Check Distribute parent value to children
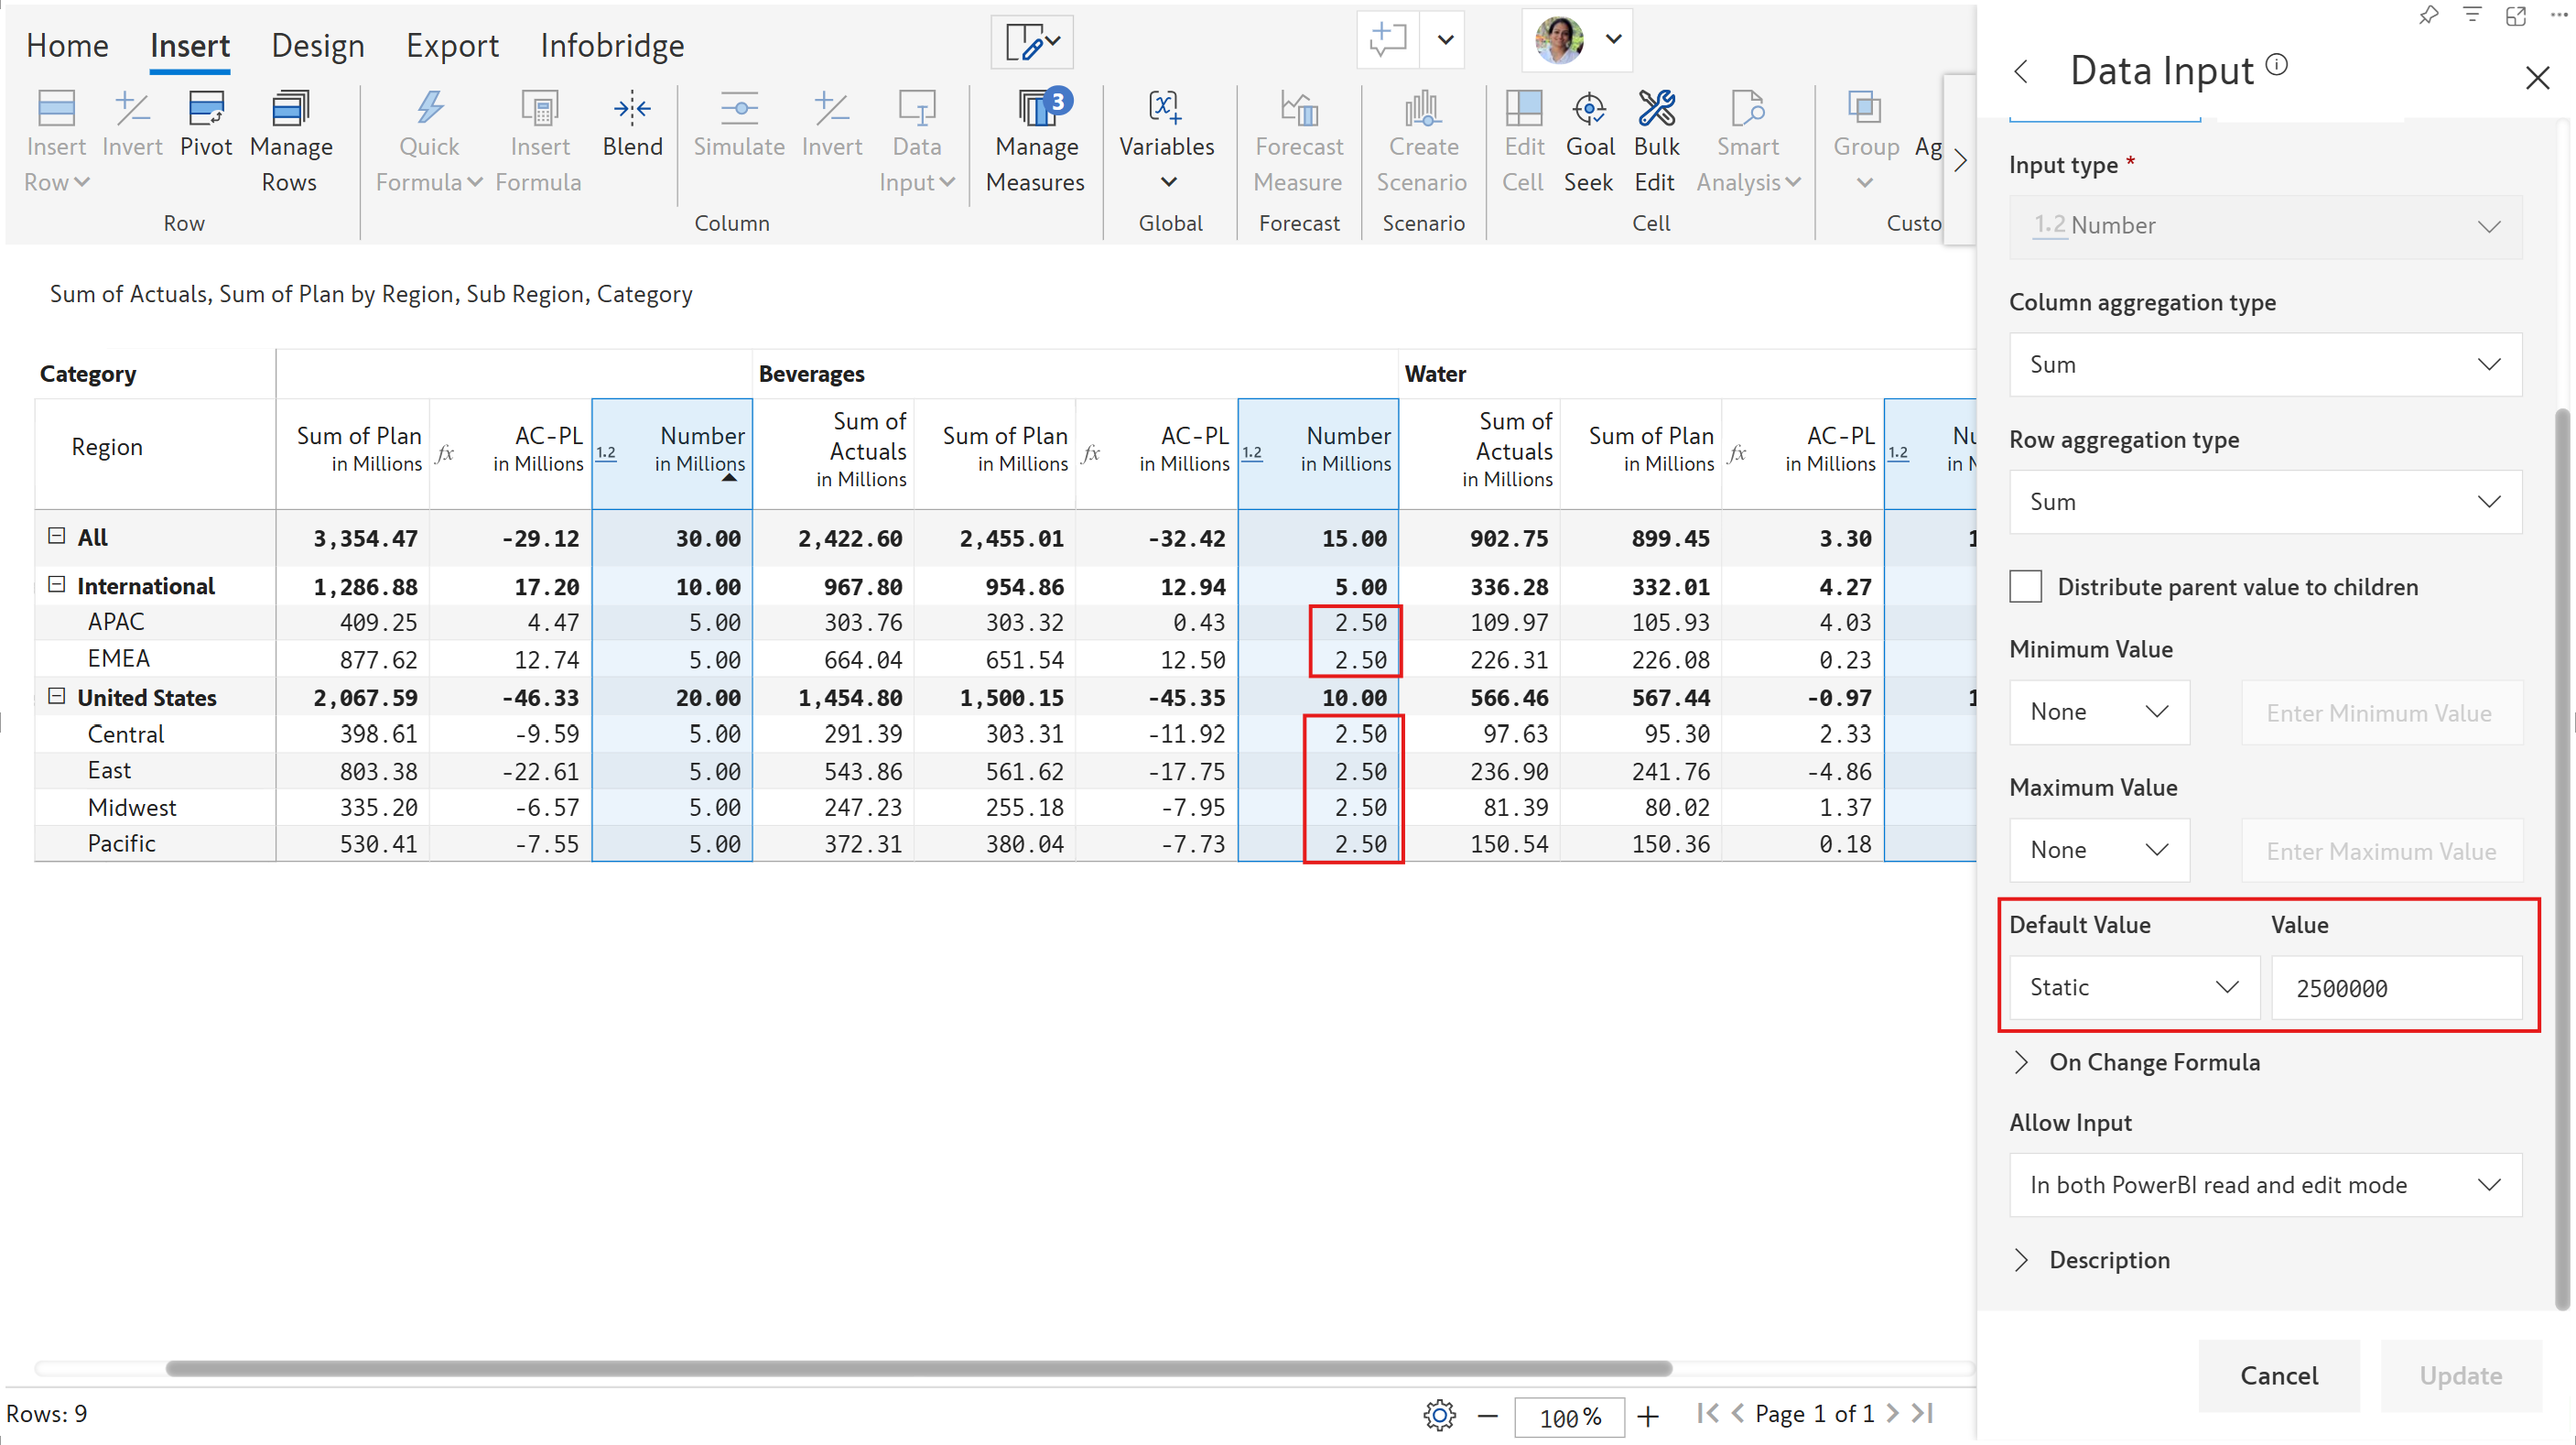The image size is (2576, 1445). pos(2025,587)
